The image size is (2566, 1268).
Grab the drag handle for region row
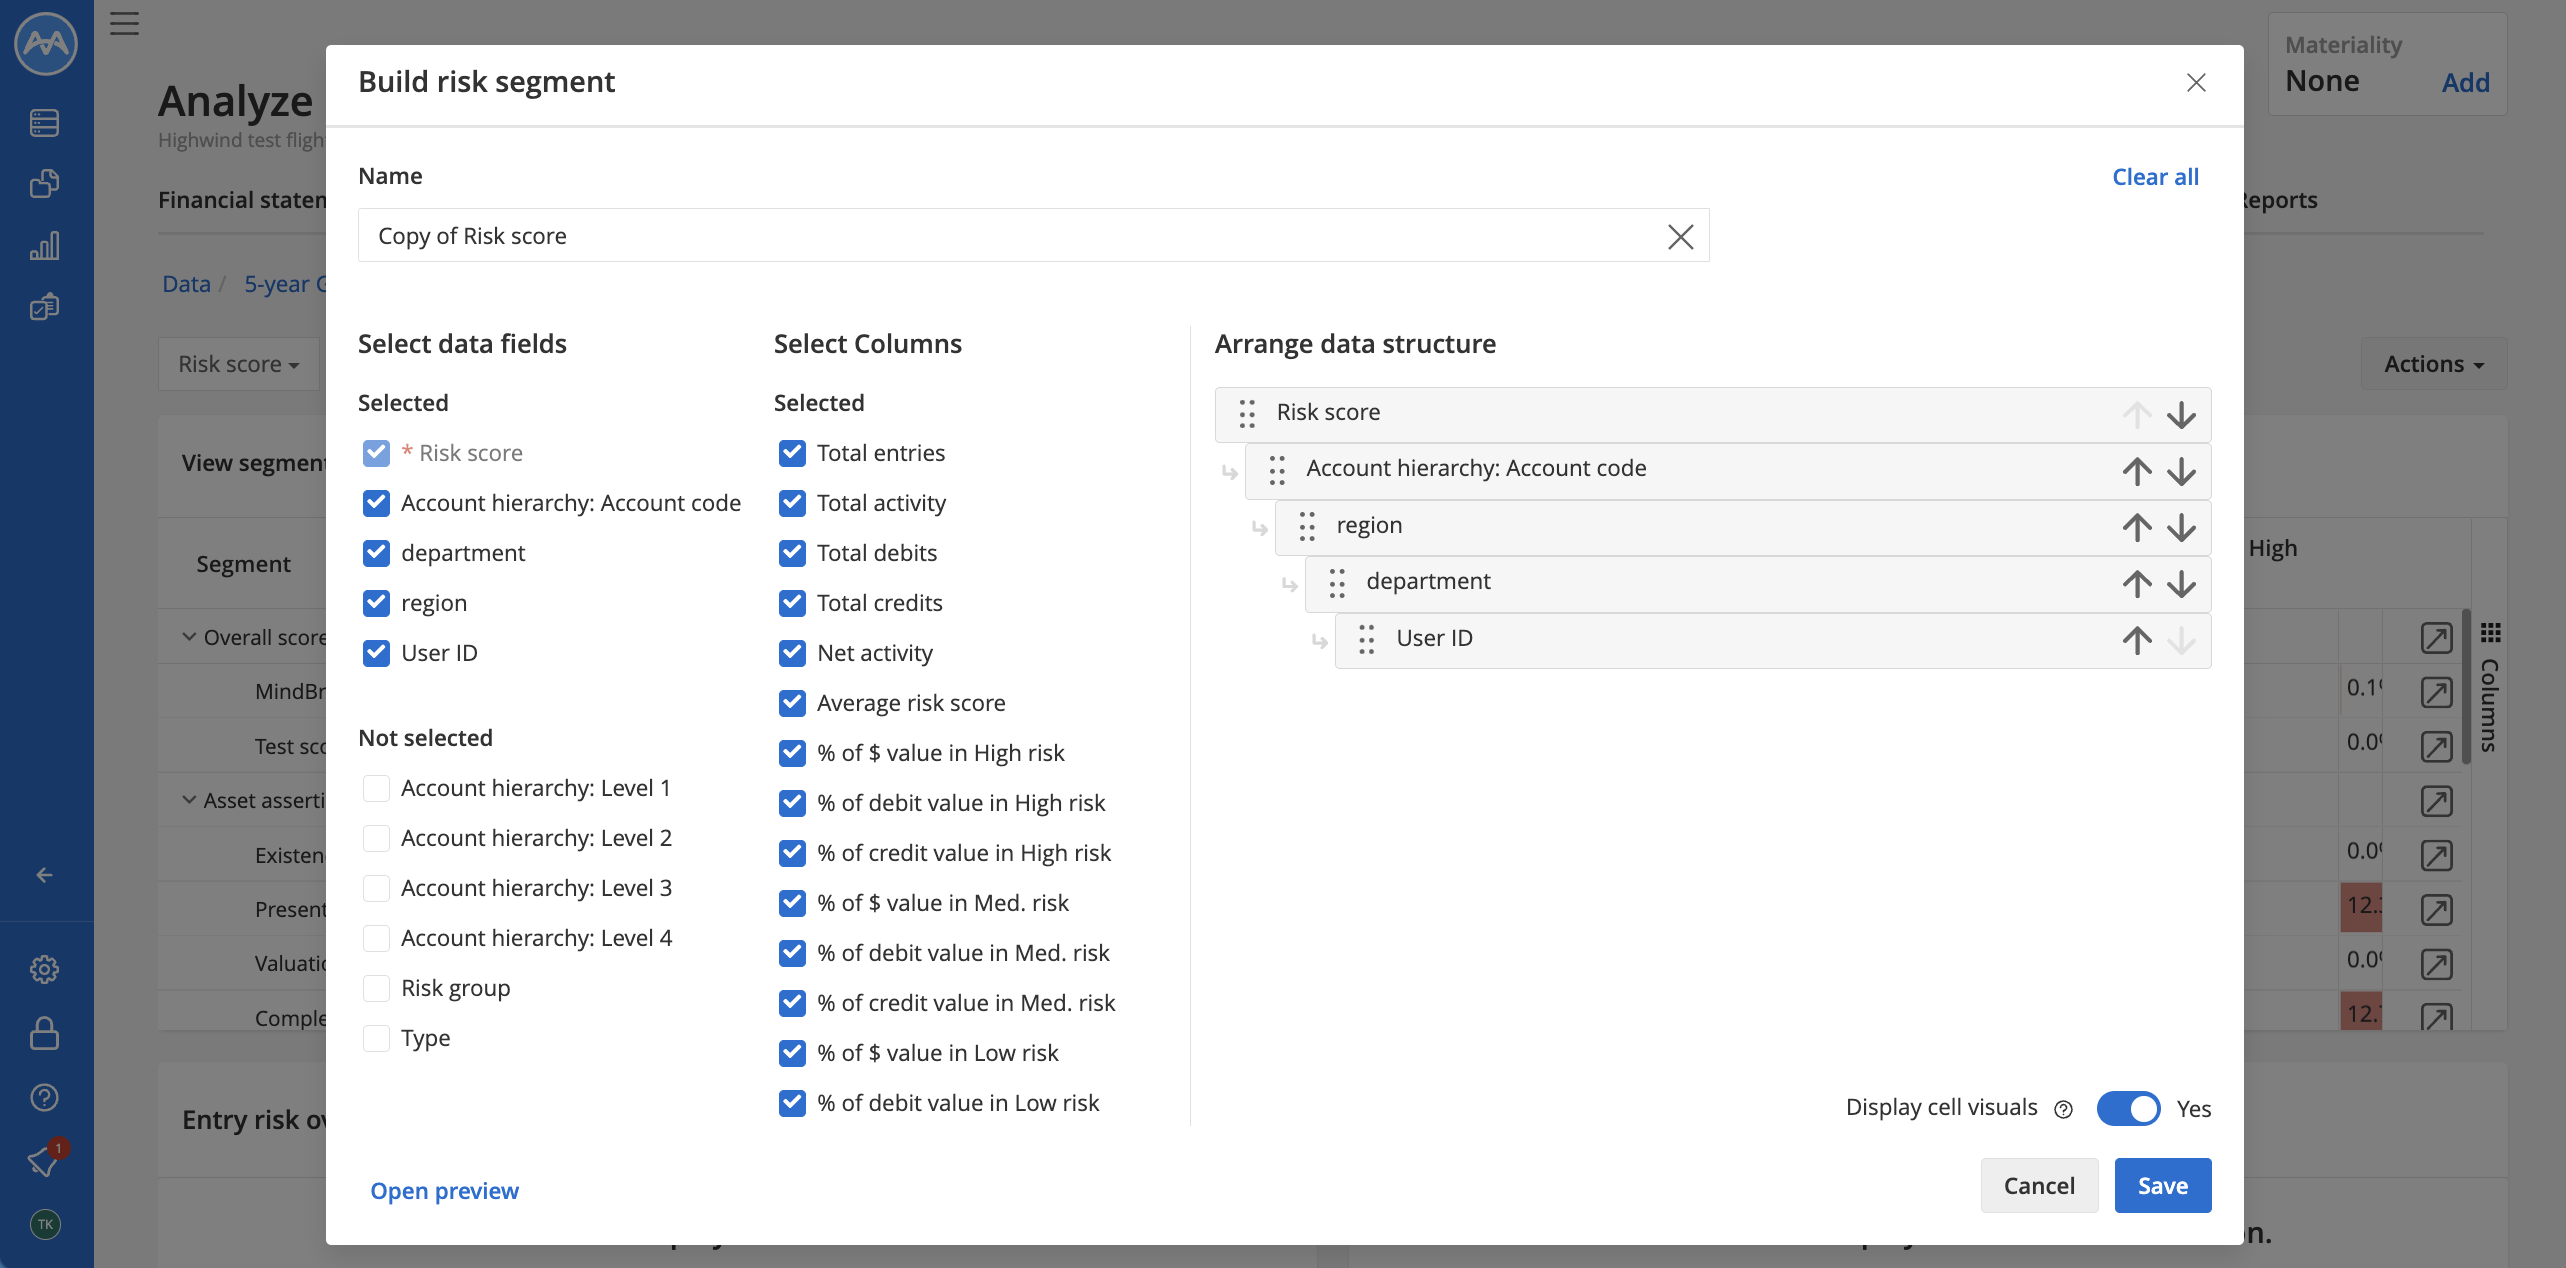pyautogui.click(x=1307, y=527)
